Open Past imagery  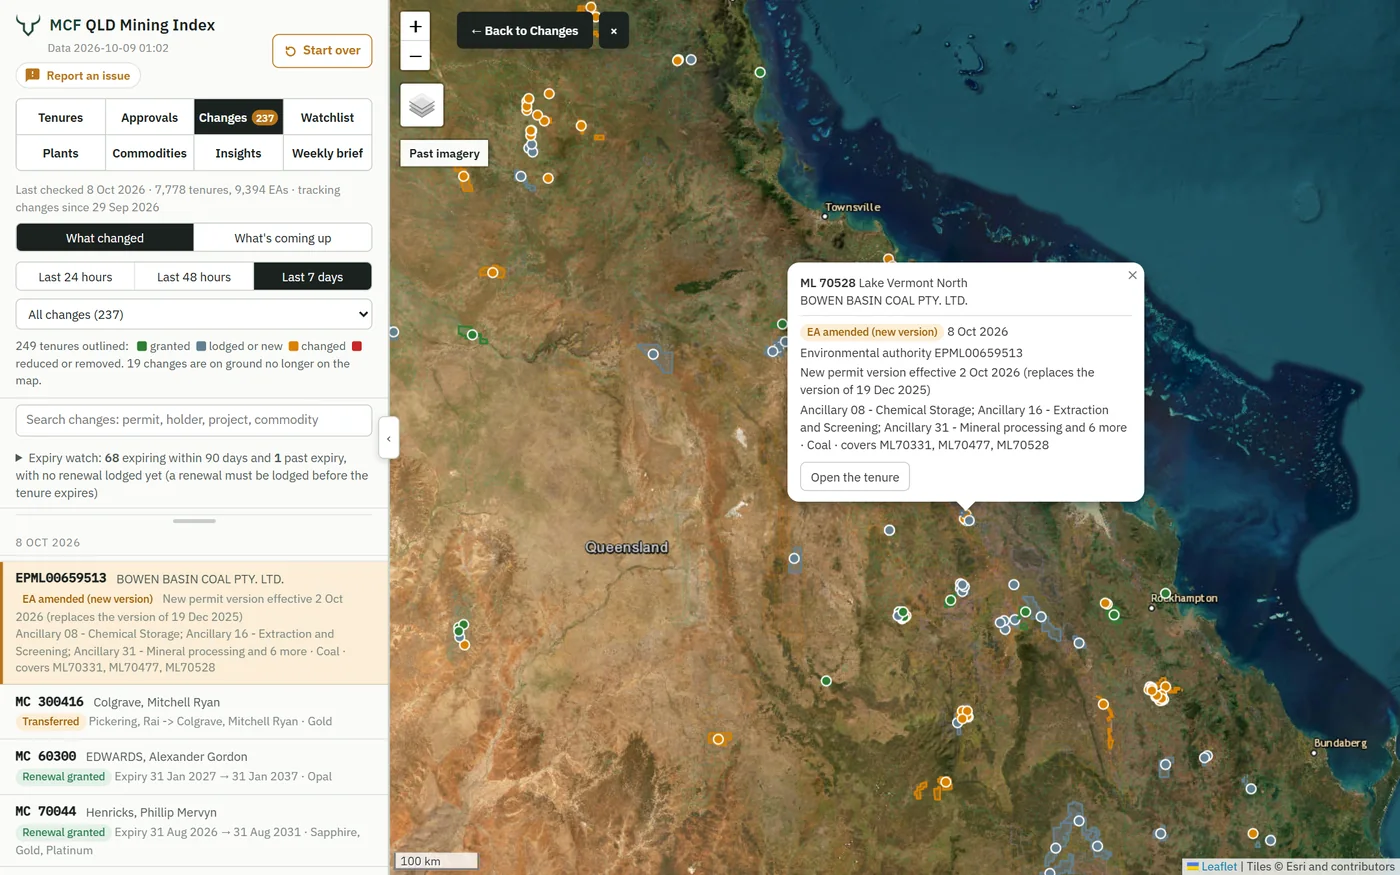pos(444,153)
